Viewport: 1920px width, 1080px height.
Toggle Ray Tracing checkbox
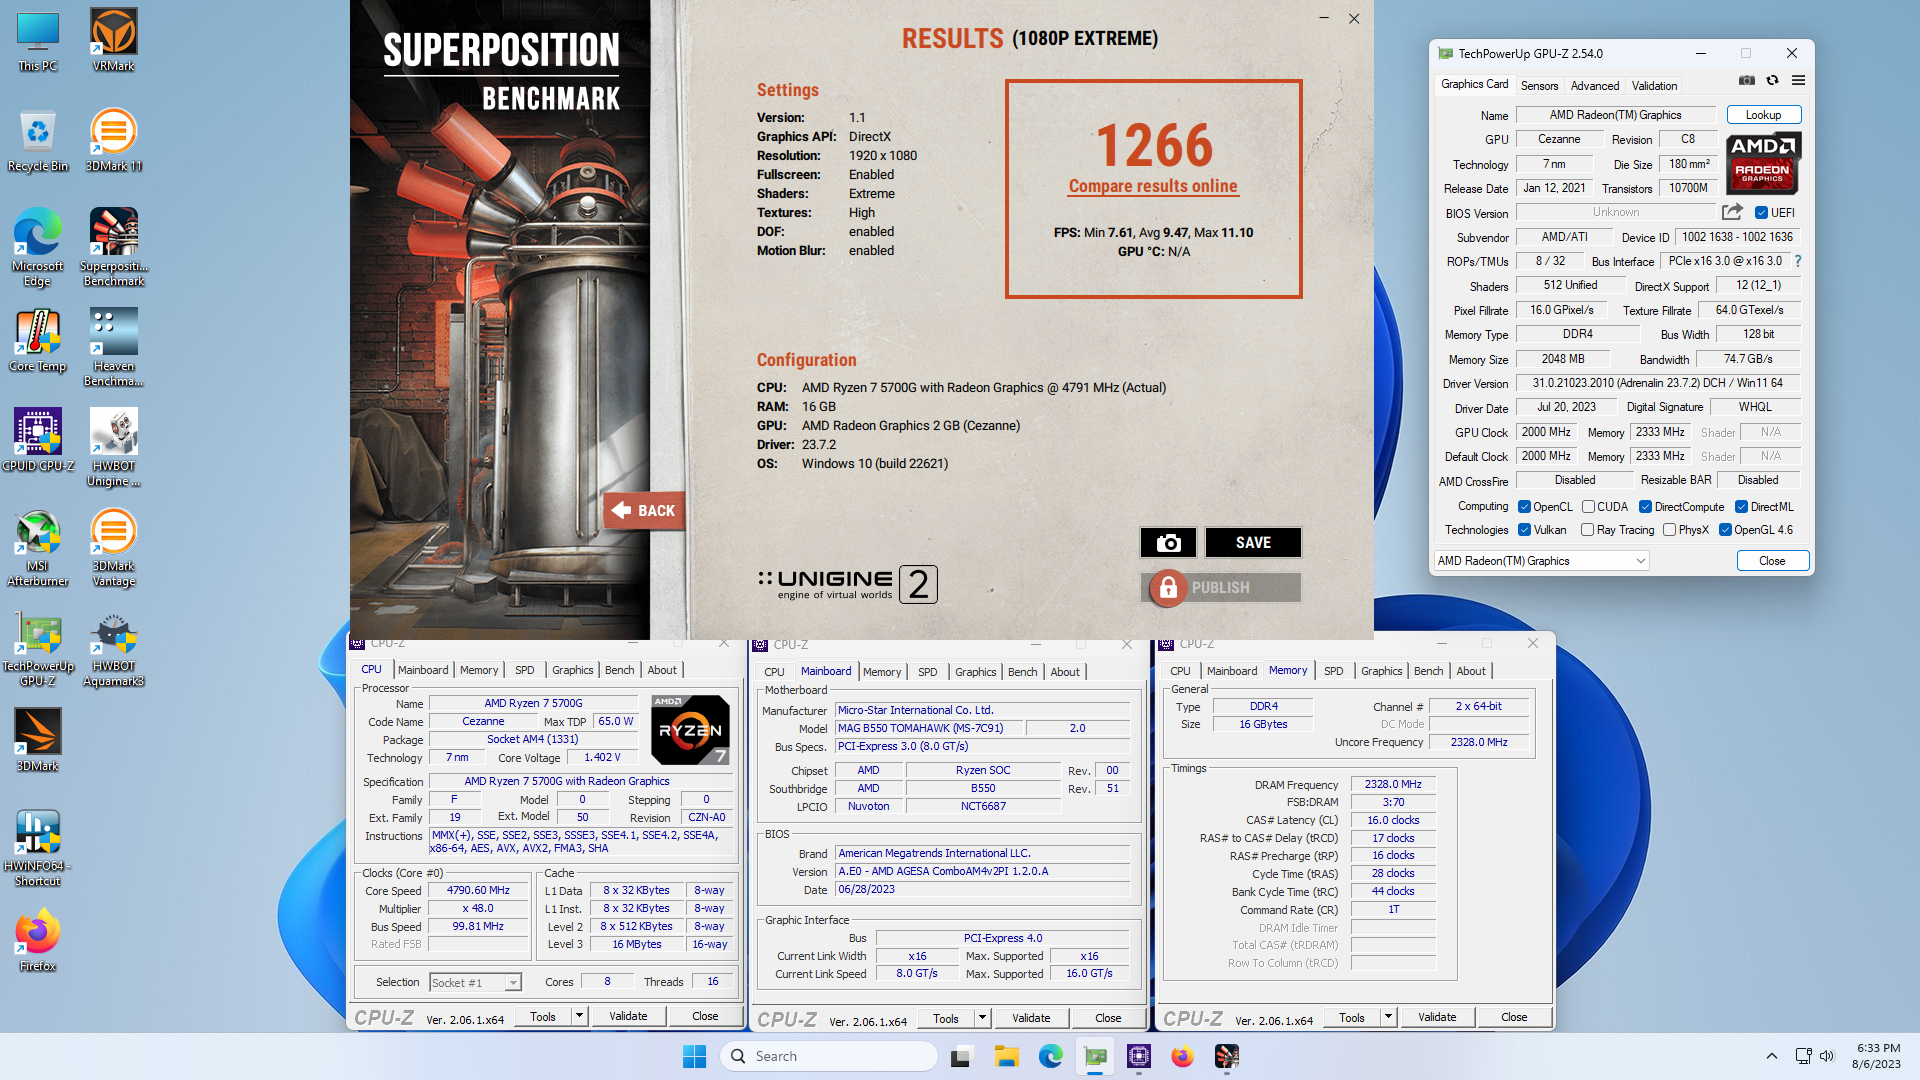point(1587,530)
